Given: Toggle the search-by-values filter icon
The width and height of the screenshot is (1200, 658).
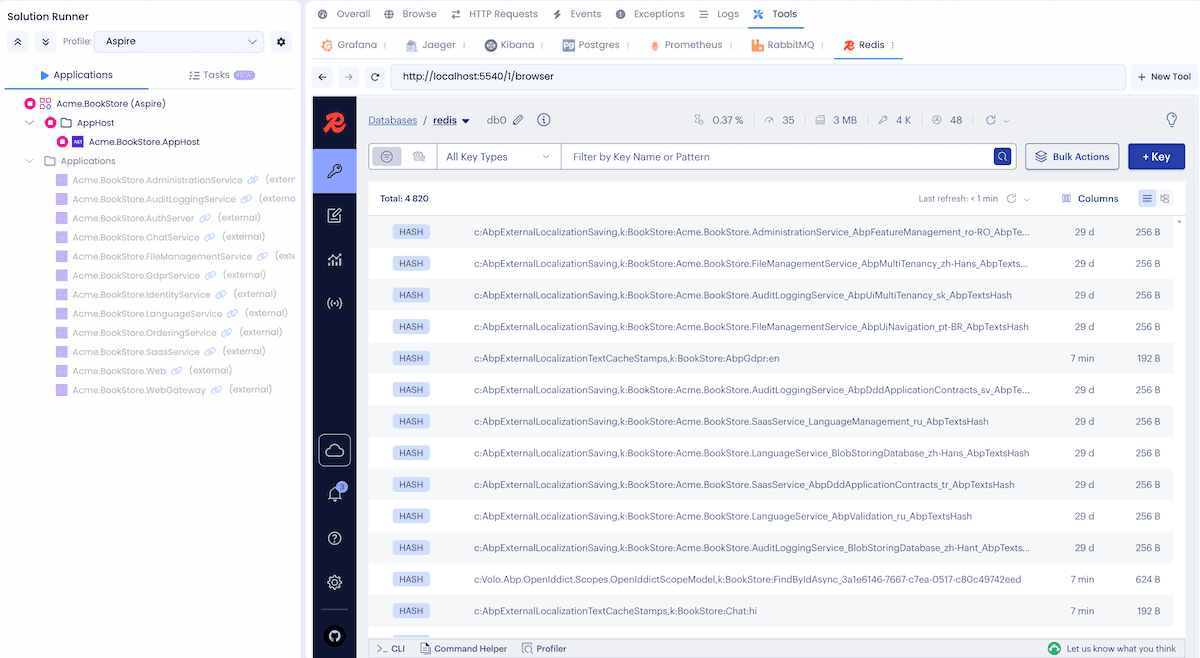Looking at the screenshot, I should (419, 156).
